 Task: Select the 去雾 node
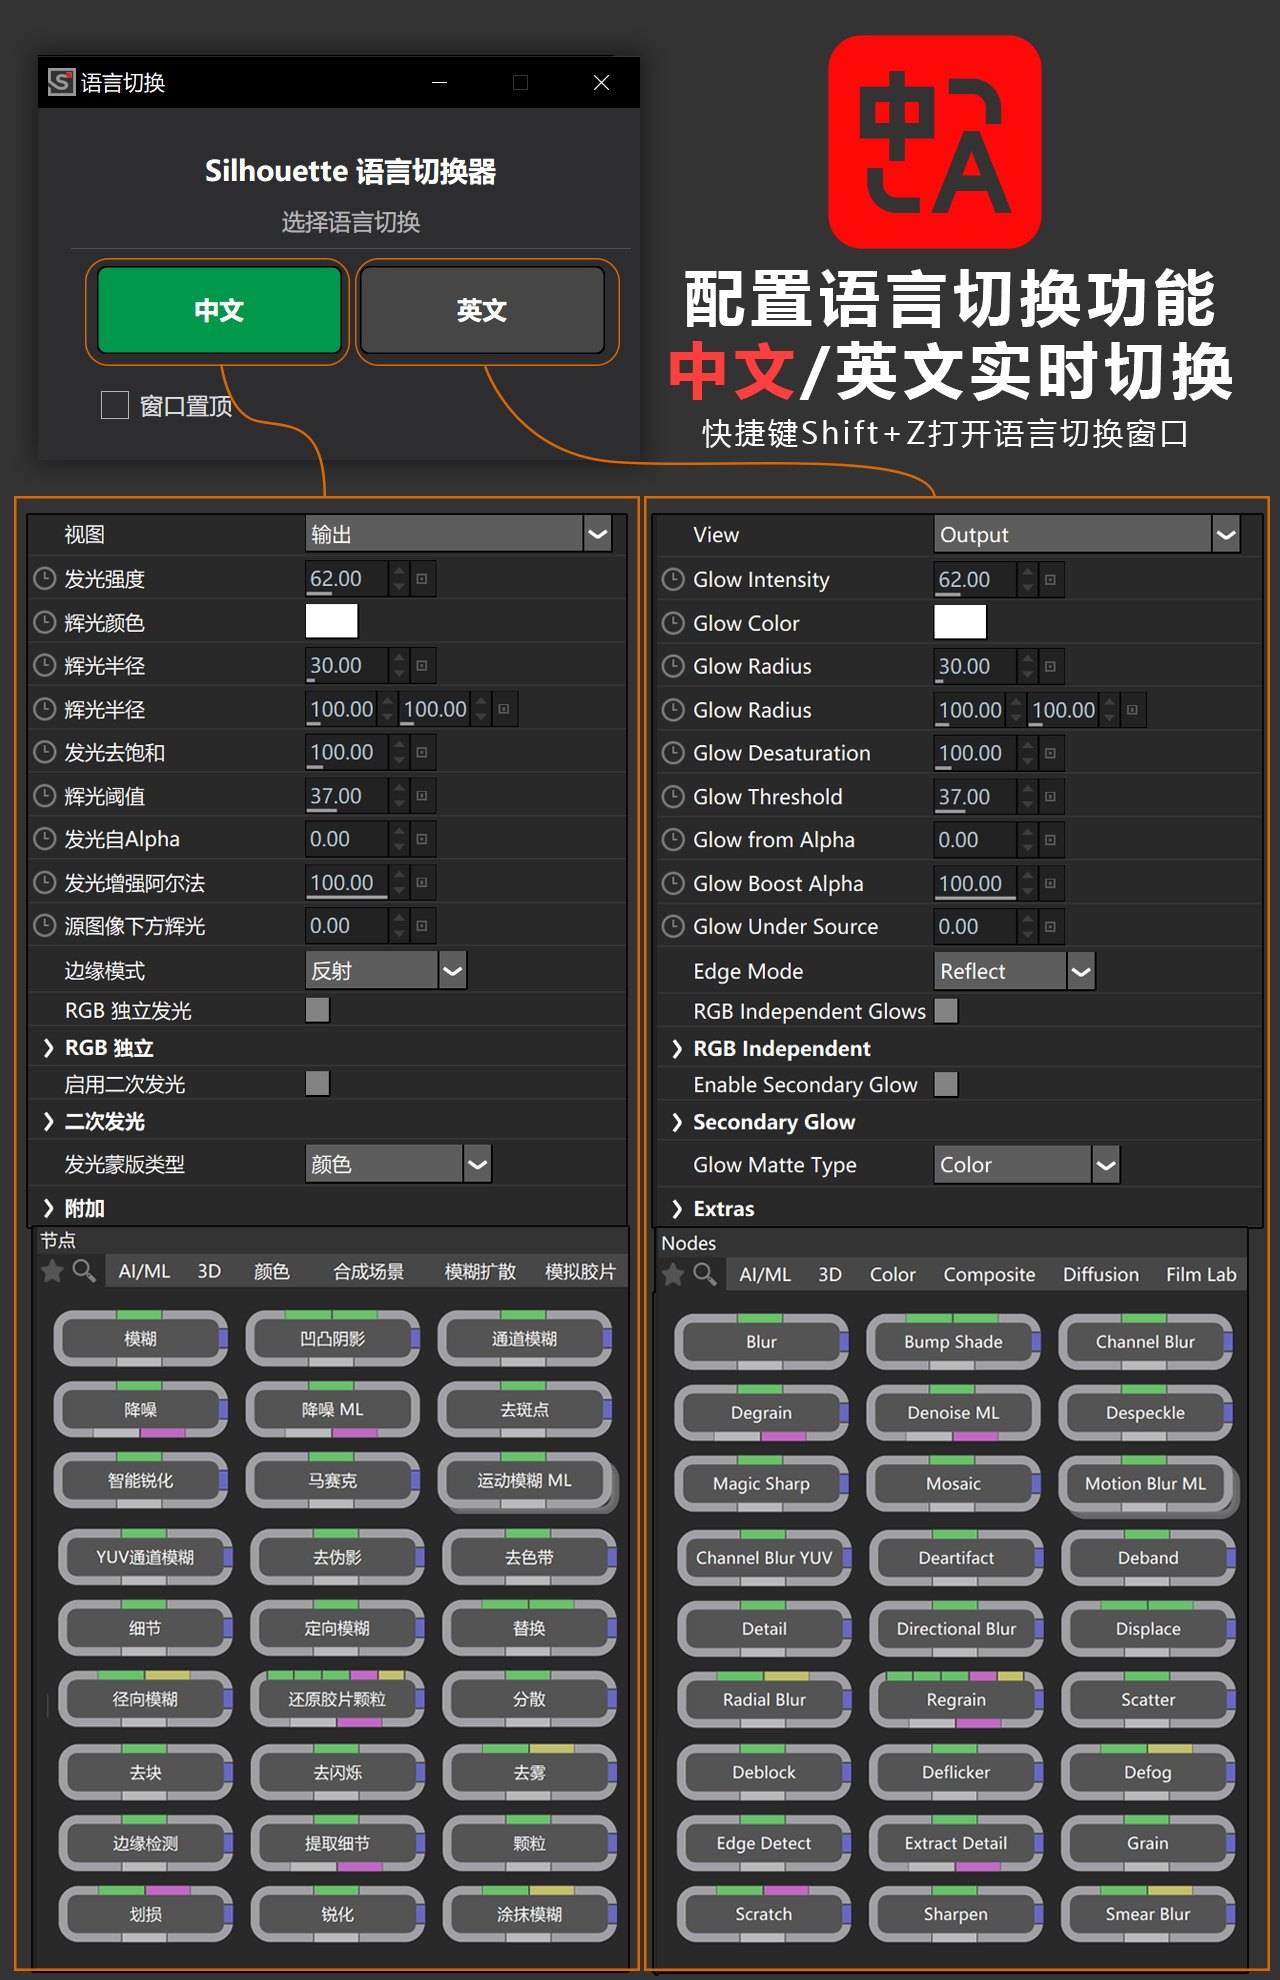click(x=529, y=1772)
